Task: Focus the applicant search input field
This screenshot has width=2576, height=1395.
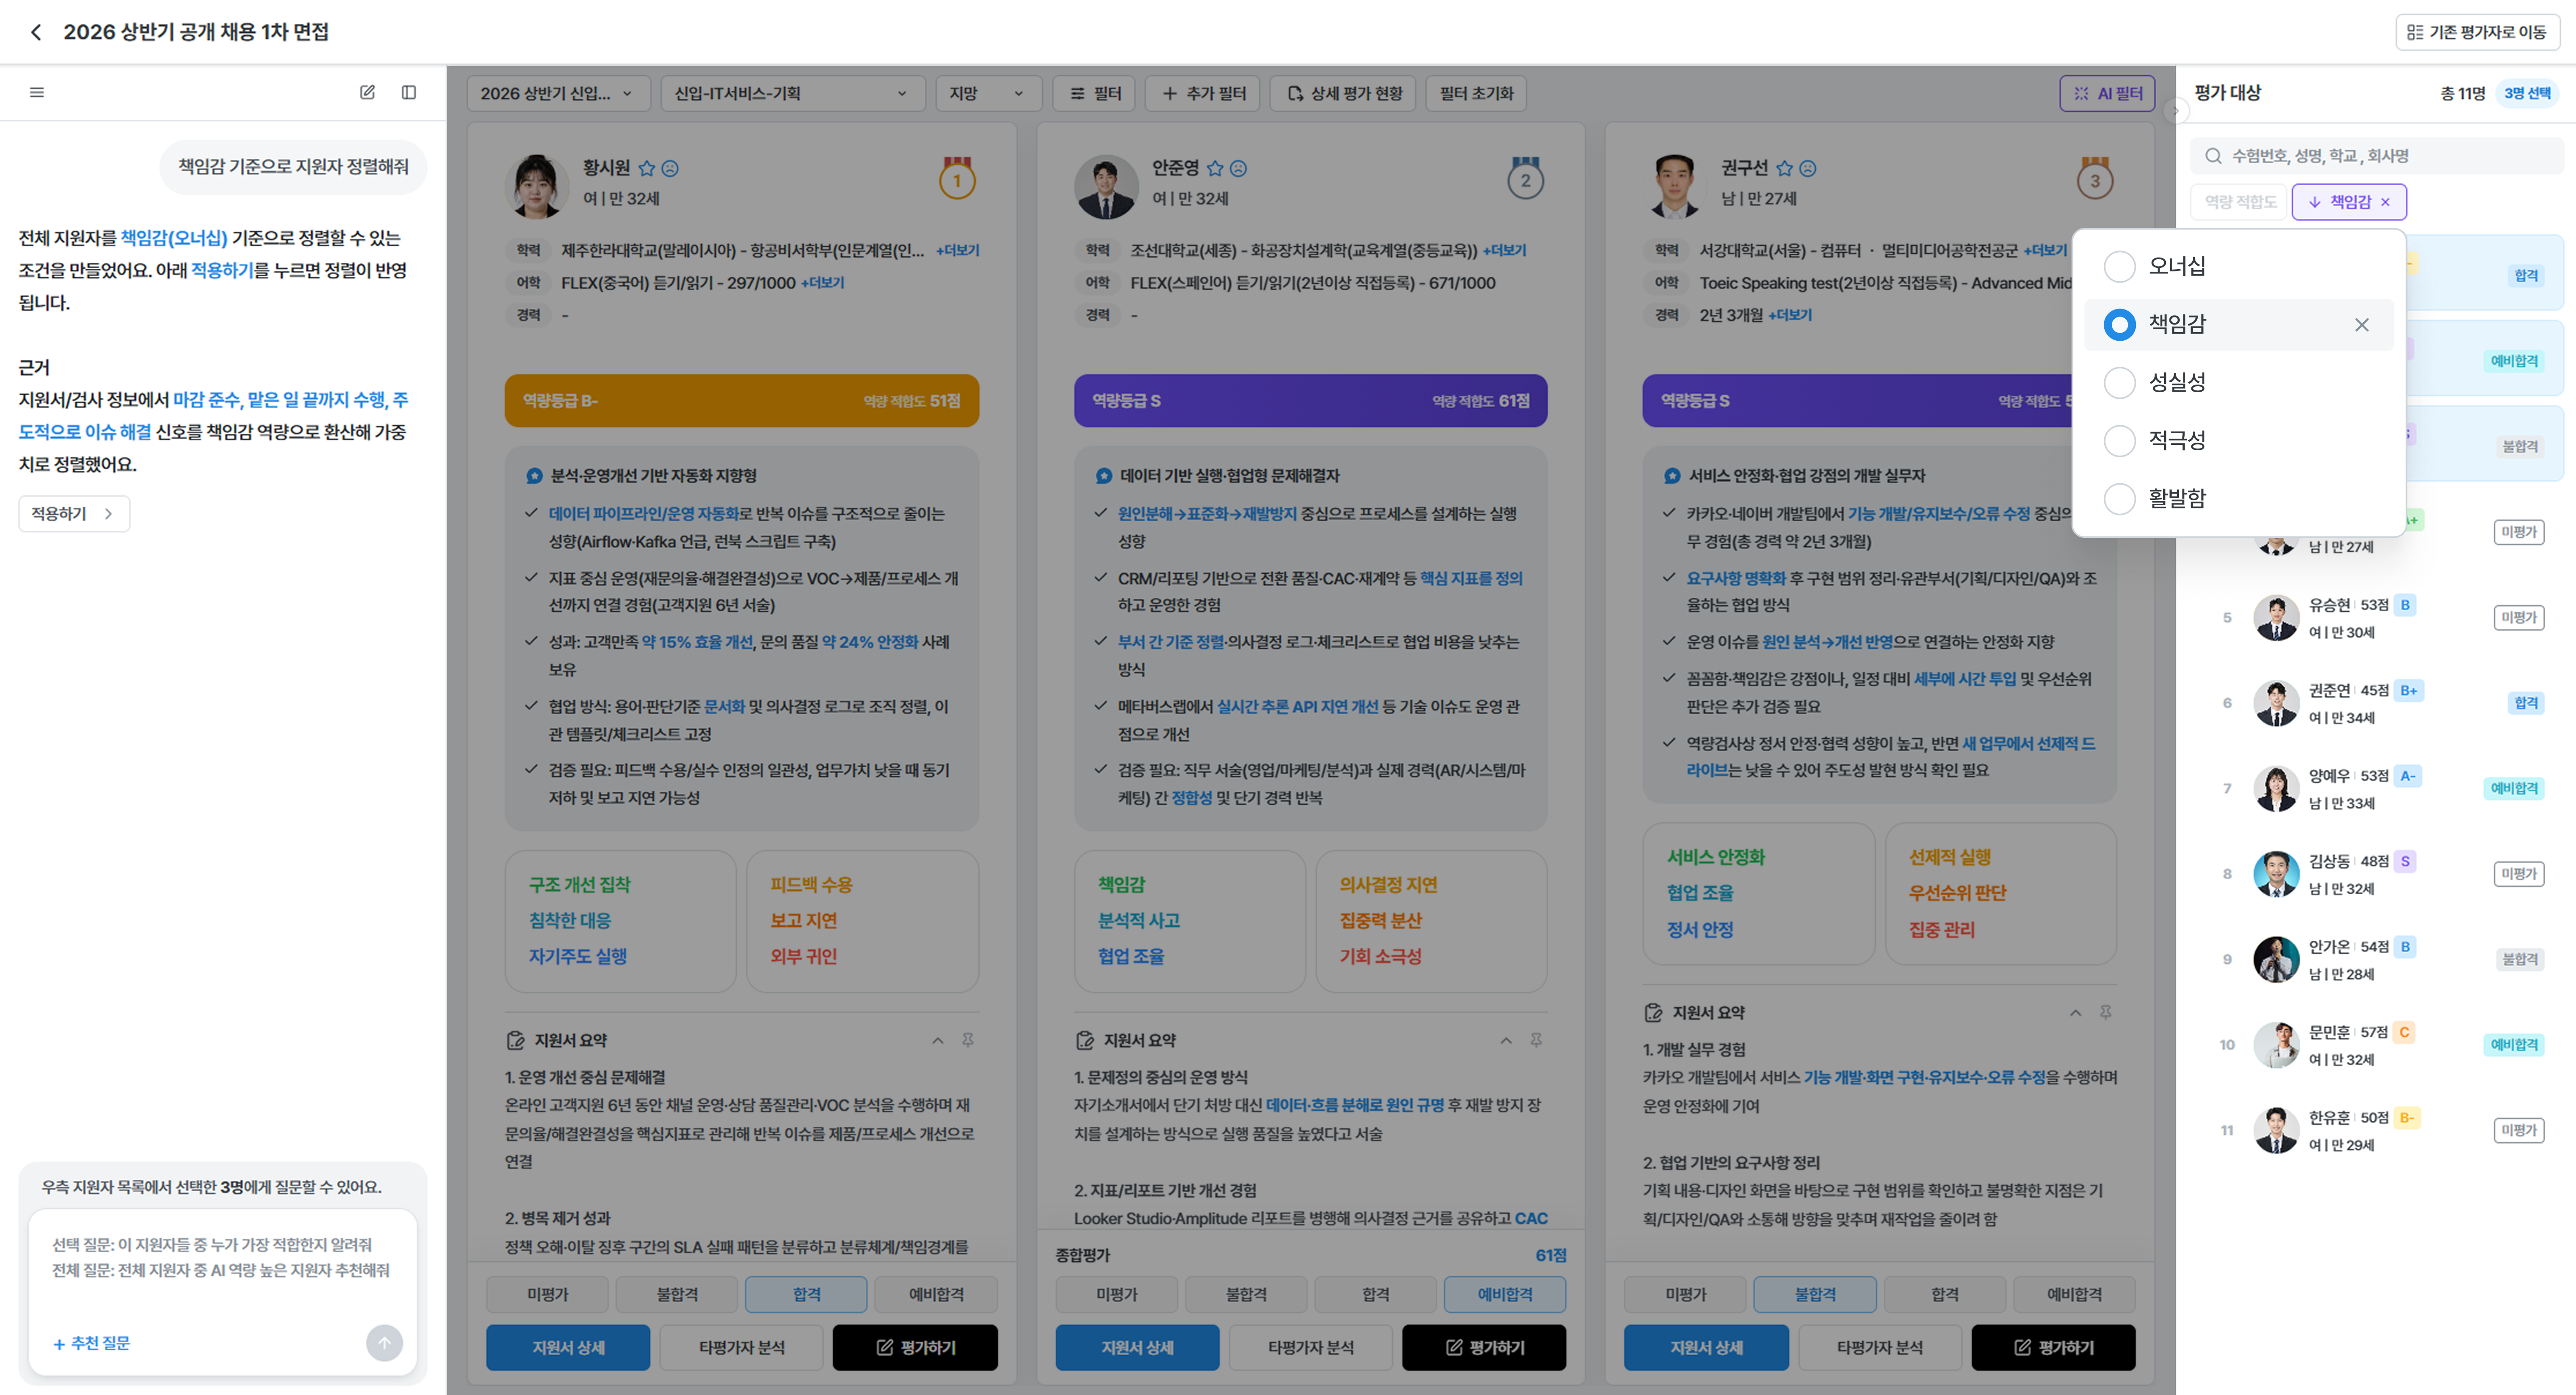Action: click(x=2376, y=156)
